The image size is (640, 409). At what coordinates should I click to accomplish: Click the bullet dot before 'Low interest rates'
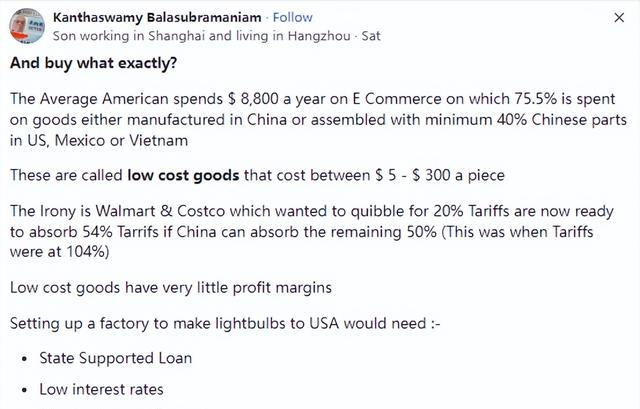pos(22,390)
